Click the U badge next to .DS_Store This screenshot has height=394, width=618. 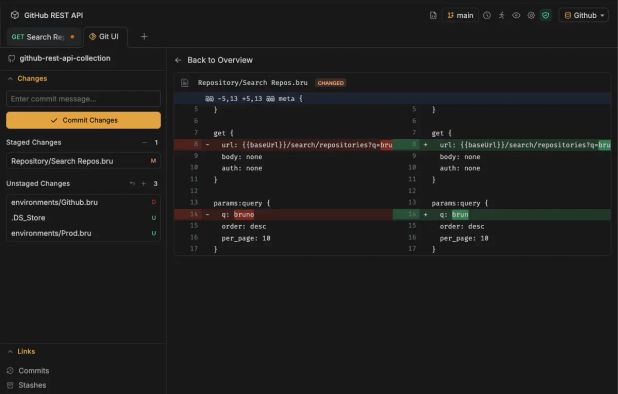tap(154, 218)
